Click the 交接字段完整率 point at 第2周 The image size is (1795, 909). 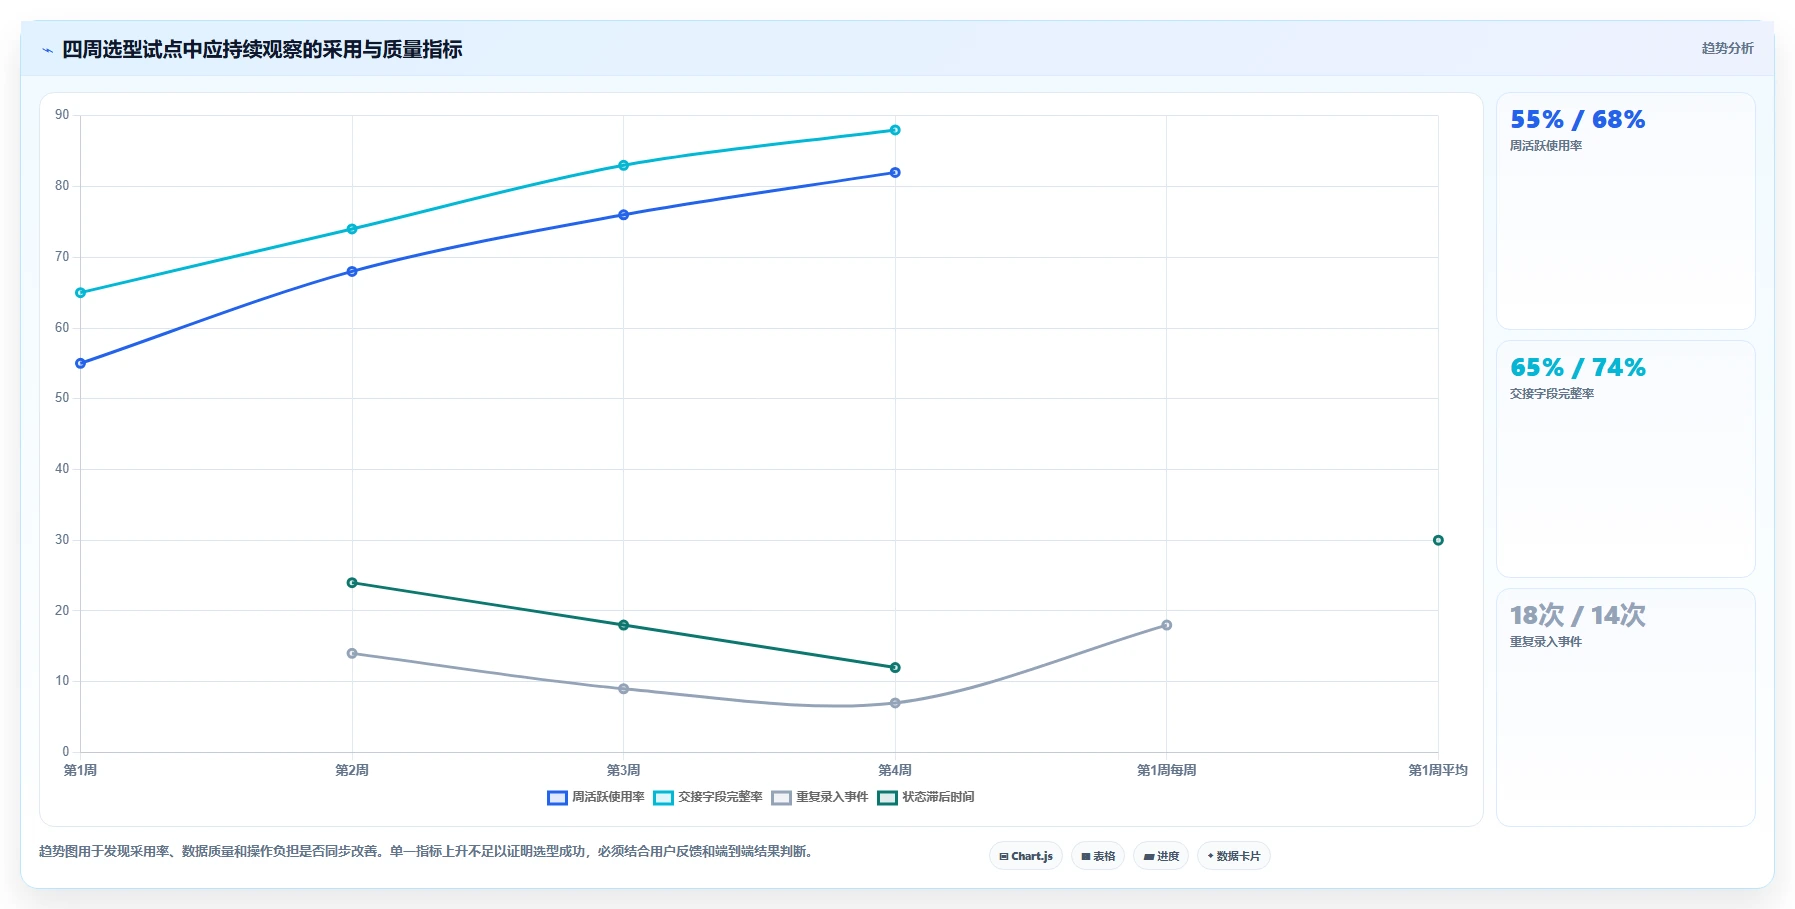352,229
